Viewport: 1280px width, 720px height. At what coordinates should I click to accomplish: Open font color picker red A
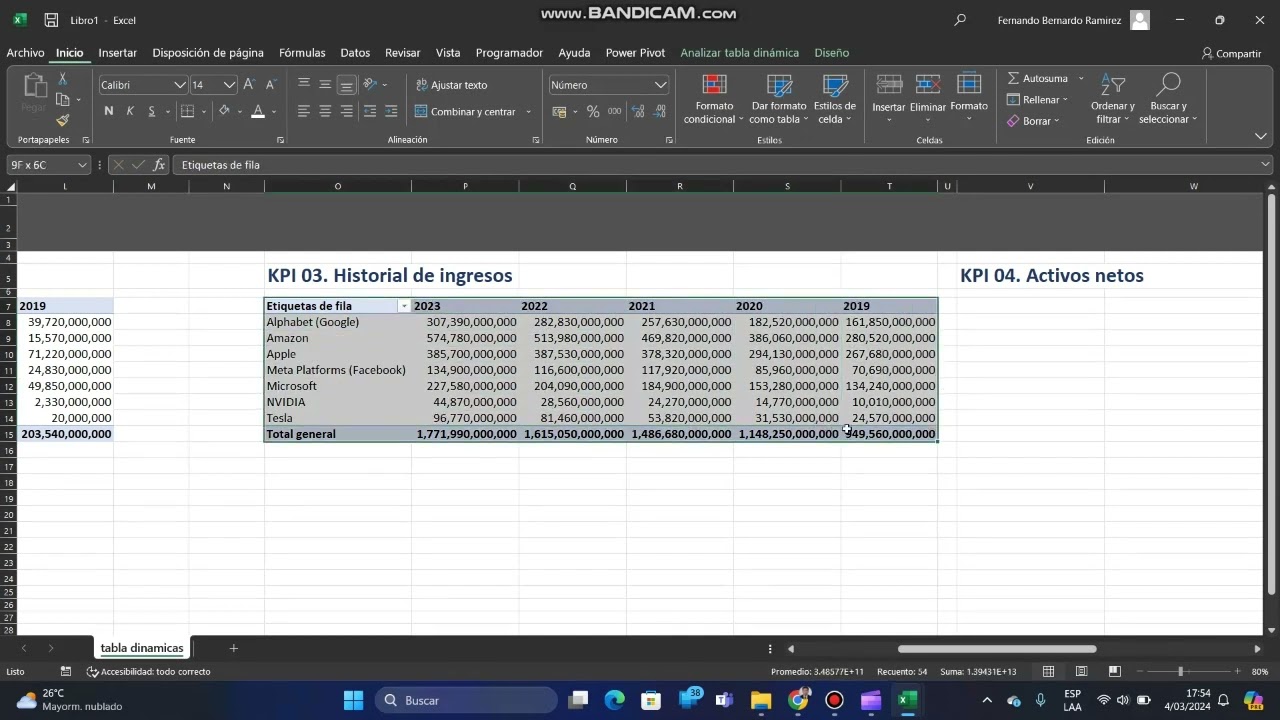258,111
